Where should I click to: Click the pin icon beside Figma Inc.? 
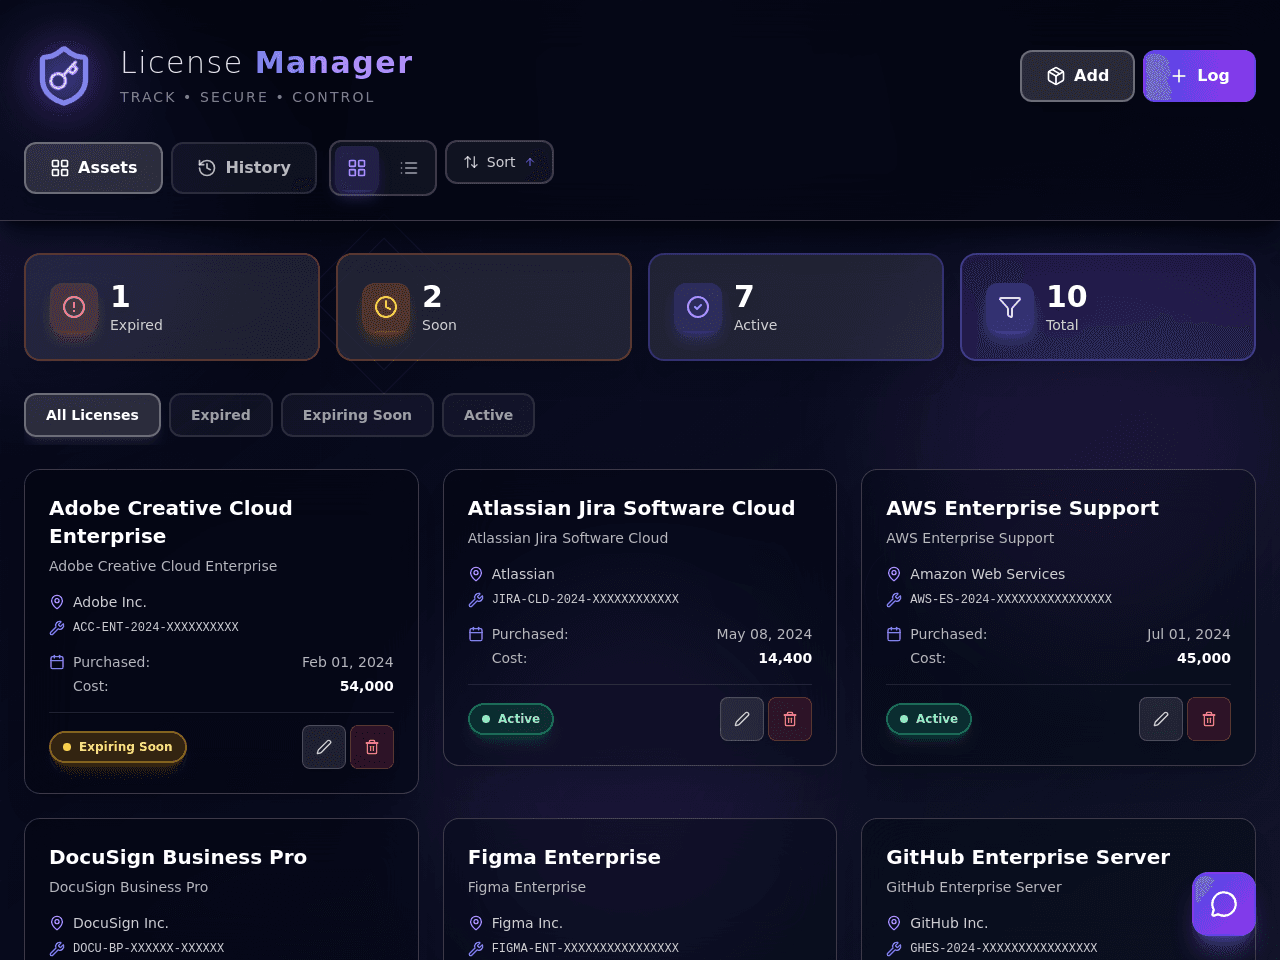pyautogui.click(x=476, y=923)
